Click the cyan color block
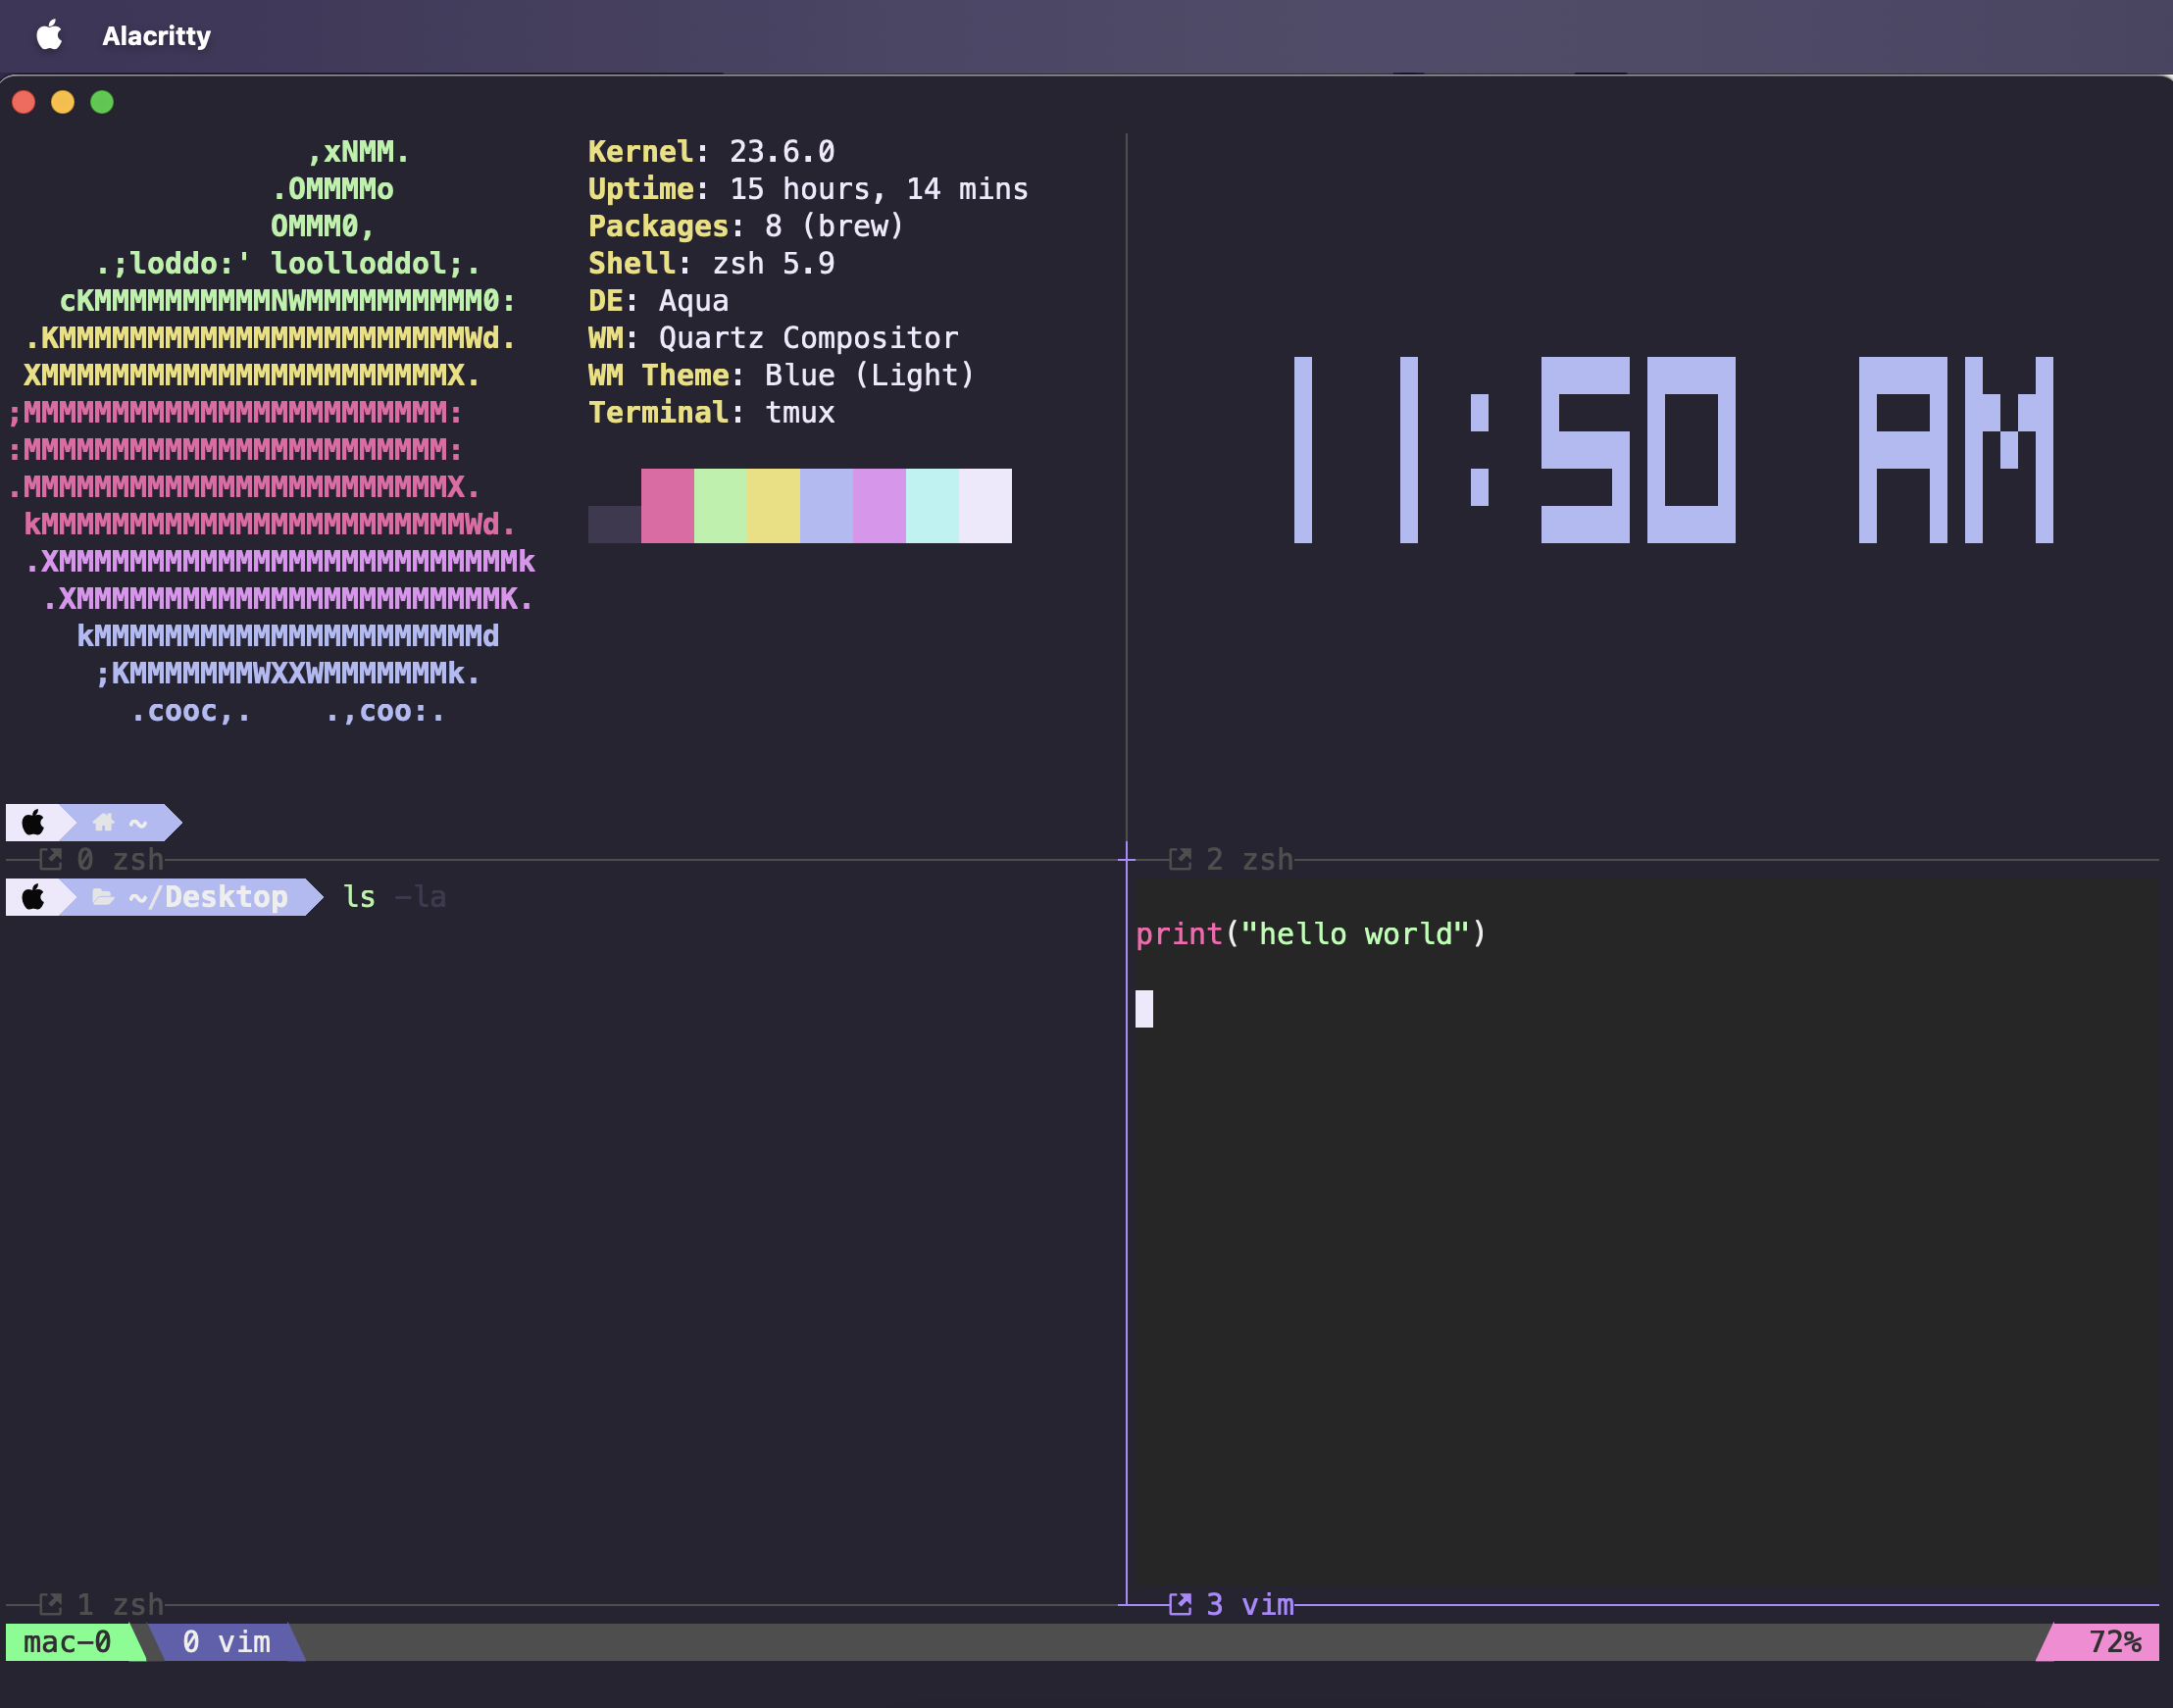 coord(932,506)
